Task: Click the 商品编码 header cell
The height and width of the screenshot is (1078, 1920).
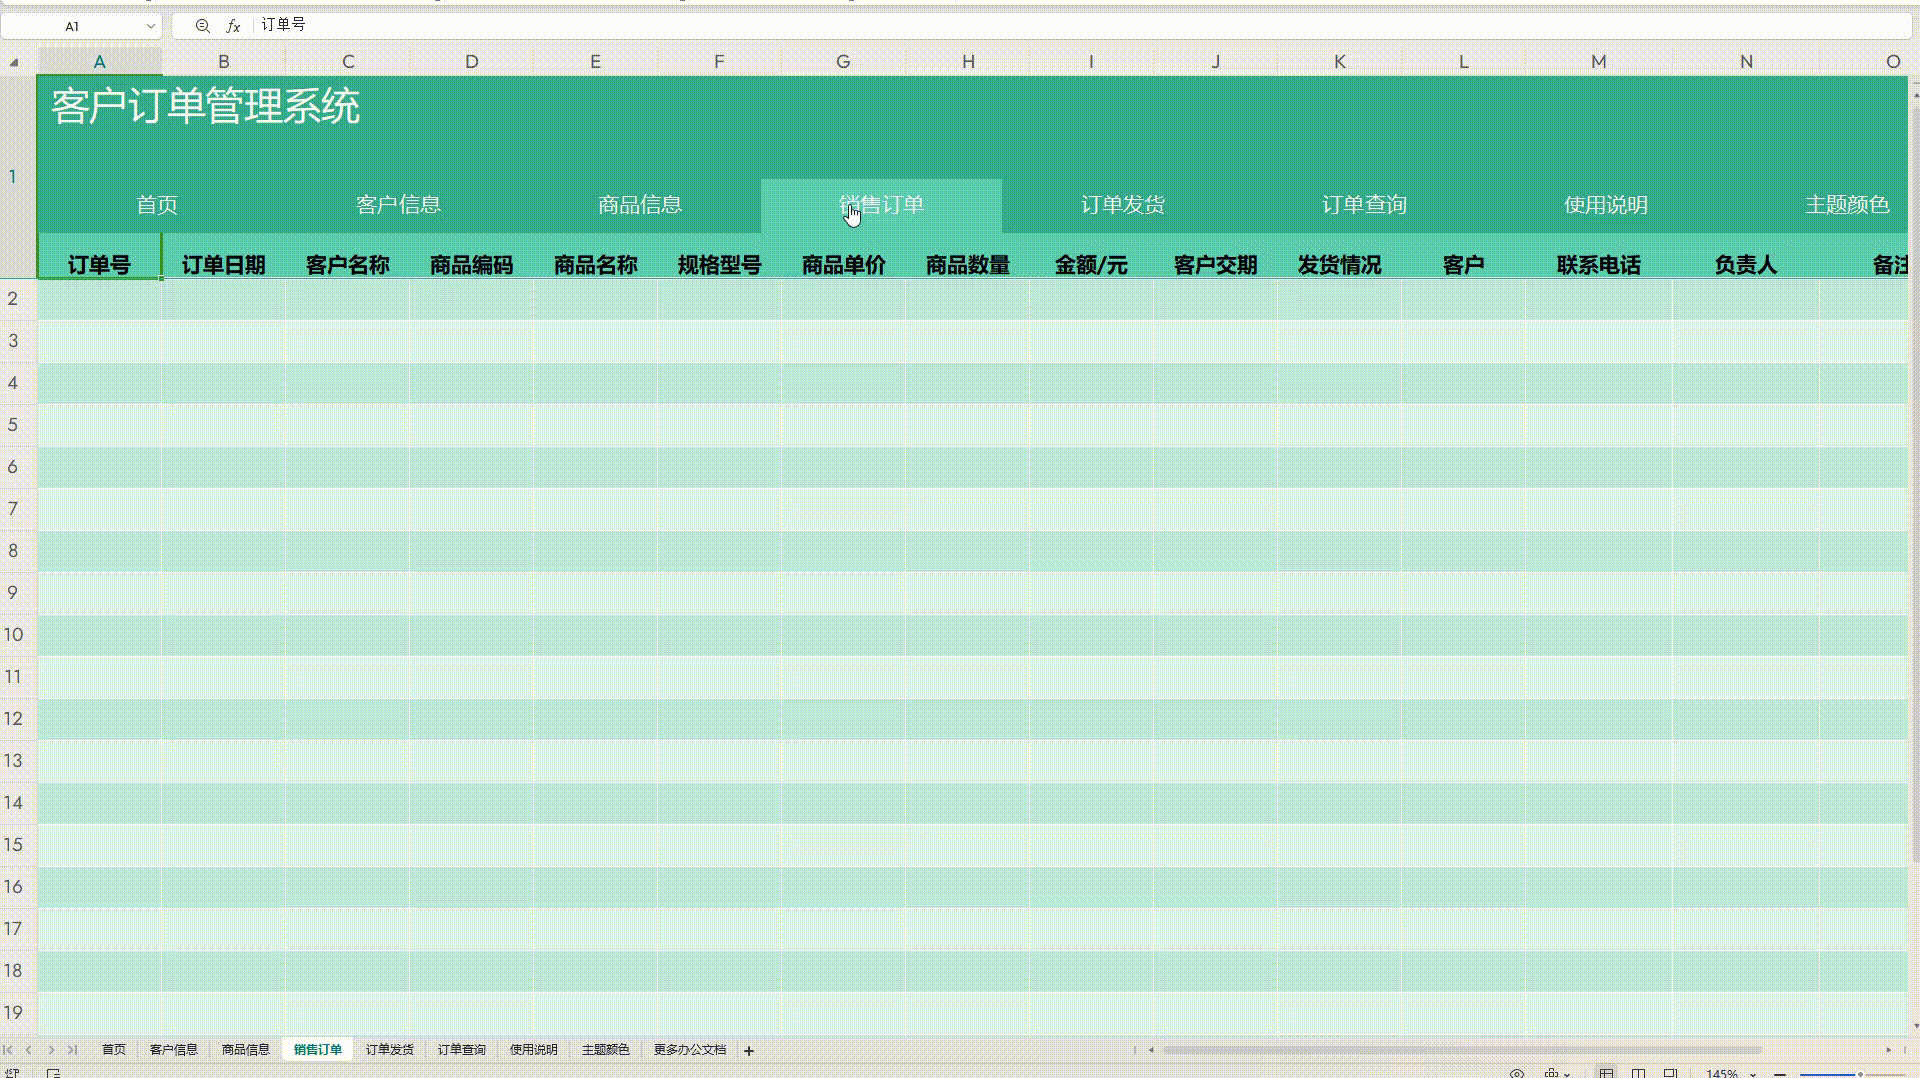Action: point(472,265)
